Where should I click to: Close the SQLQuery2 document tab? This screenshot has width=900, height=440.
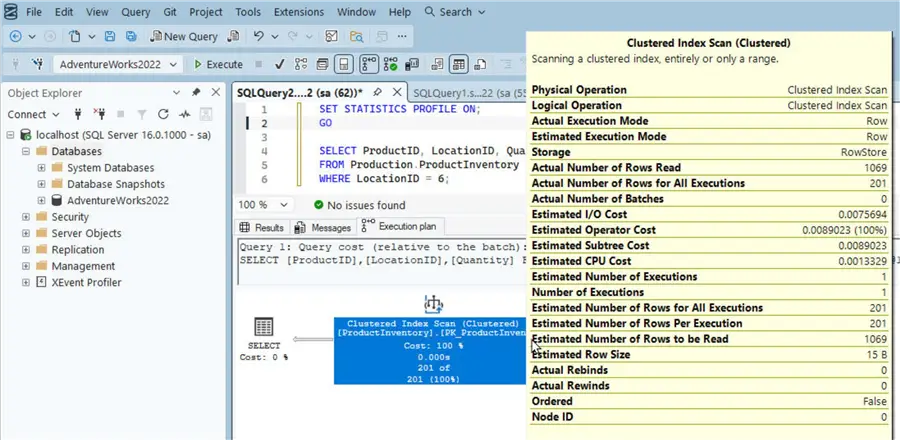pyautogui.click(x=397, y=92)
